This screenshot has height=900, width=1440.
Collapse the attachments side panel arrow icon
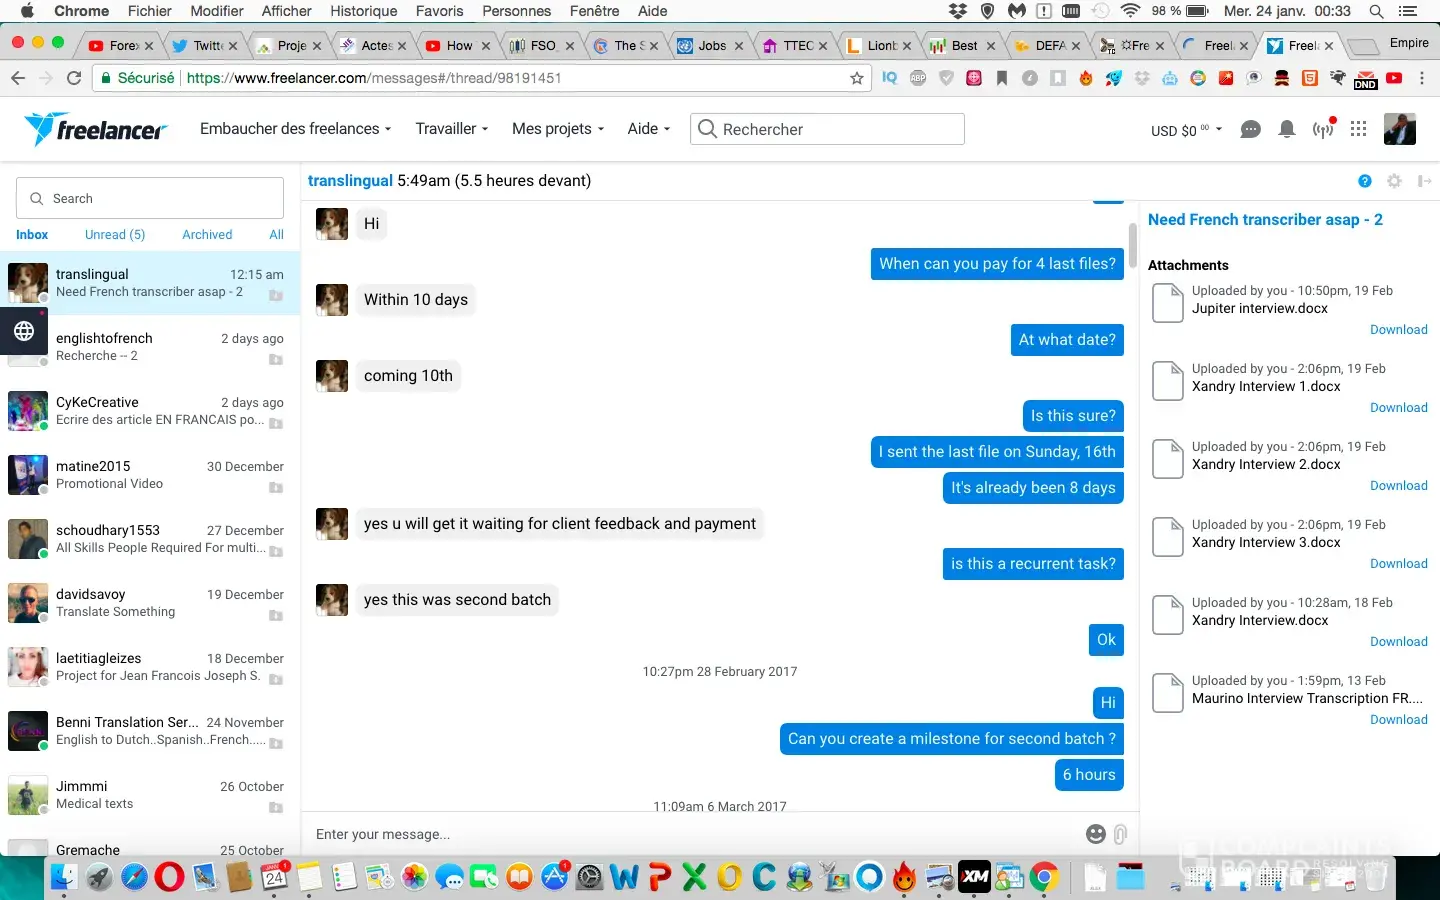pos(1424,181)
